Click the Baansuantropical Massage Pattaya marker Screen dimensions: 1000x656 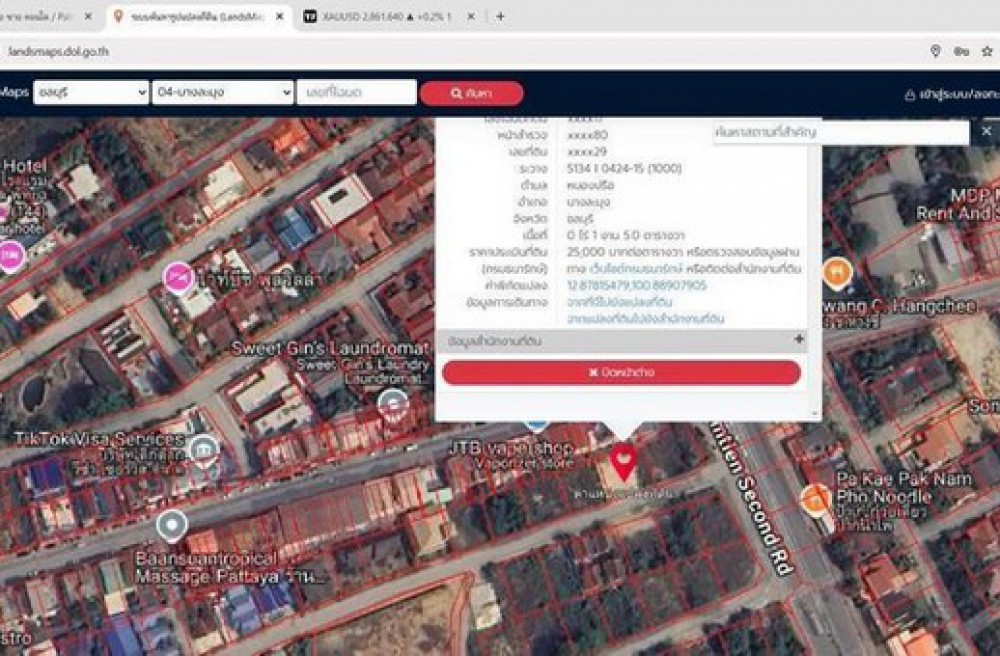172,523
